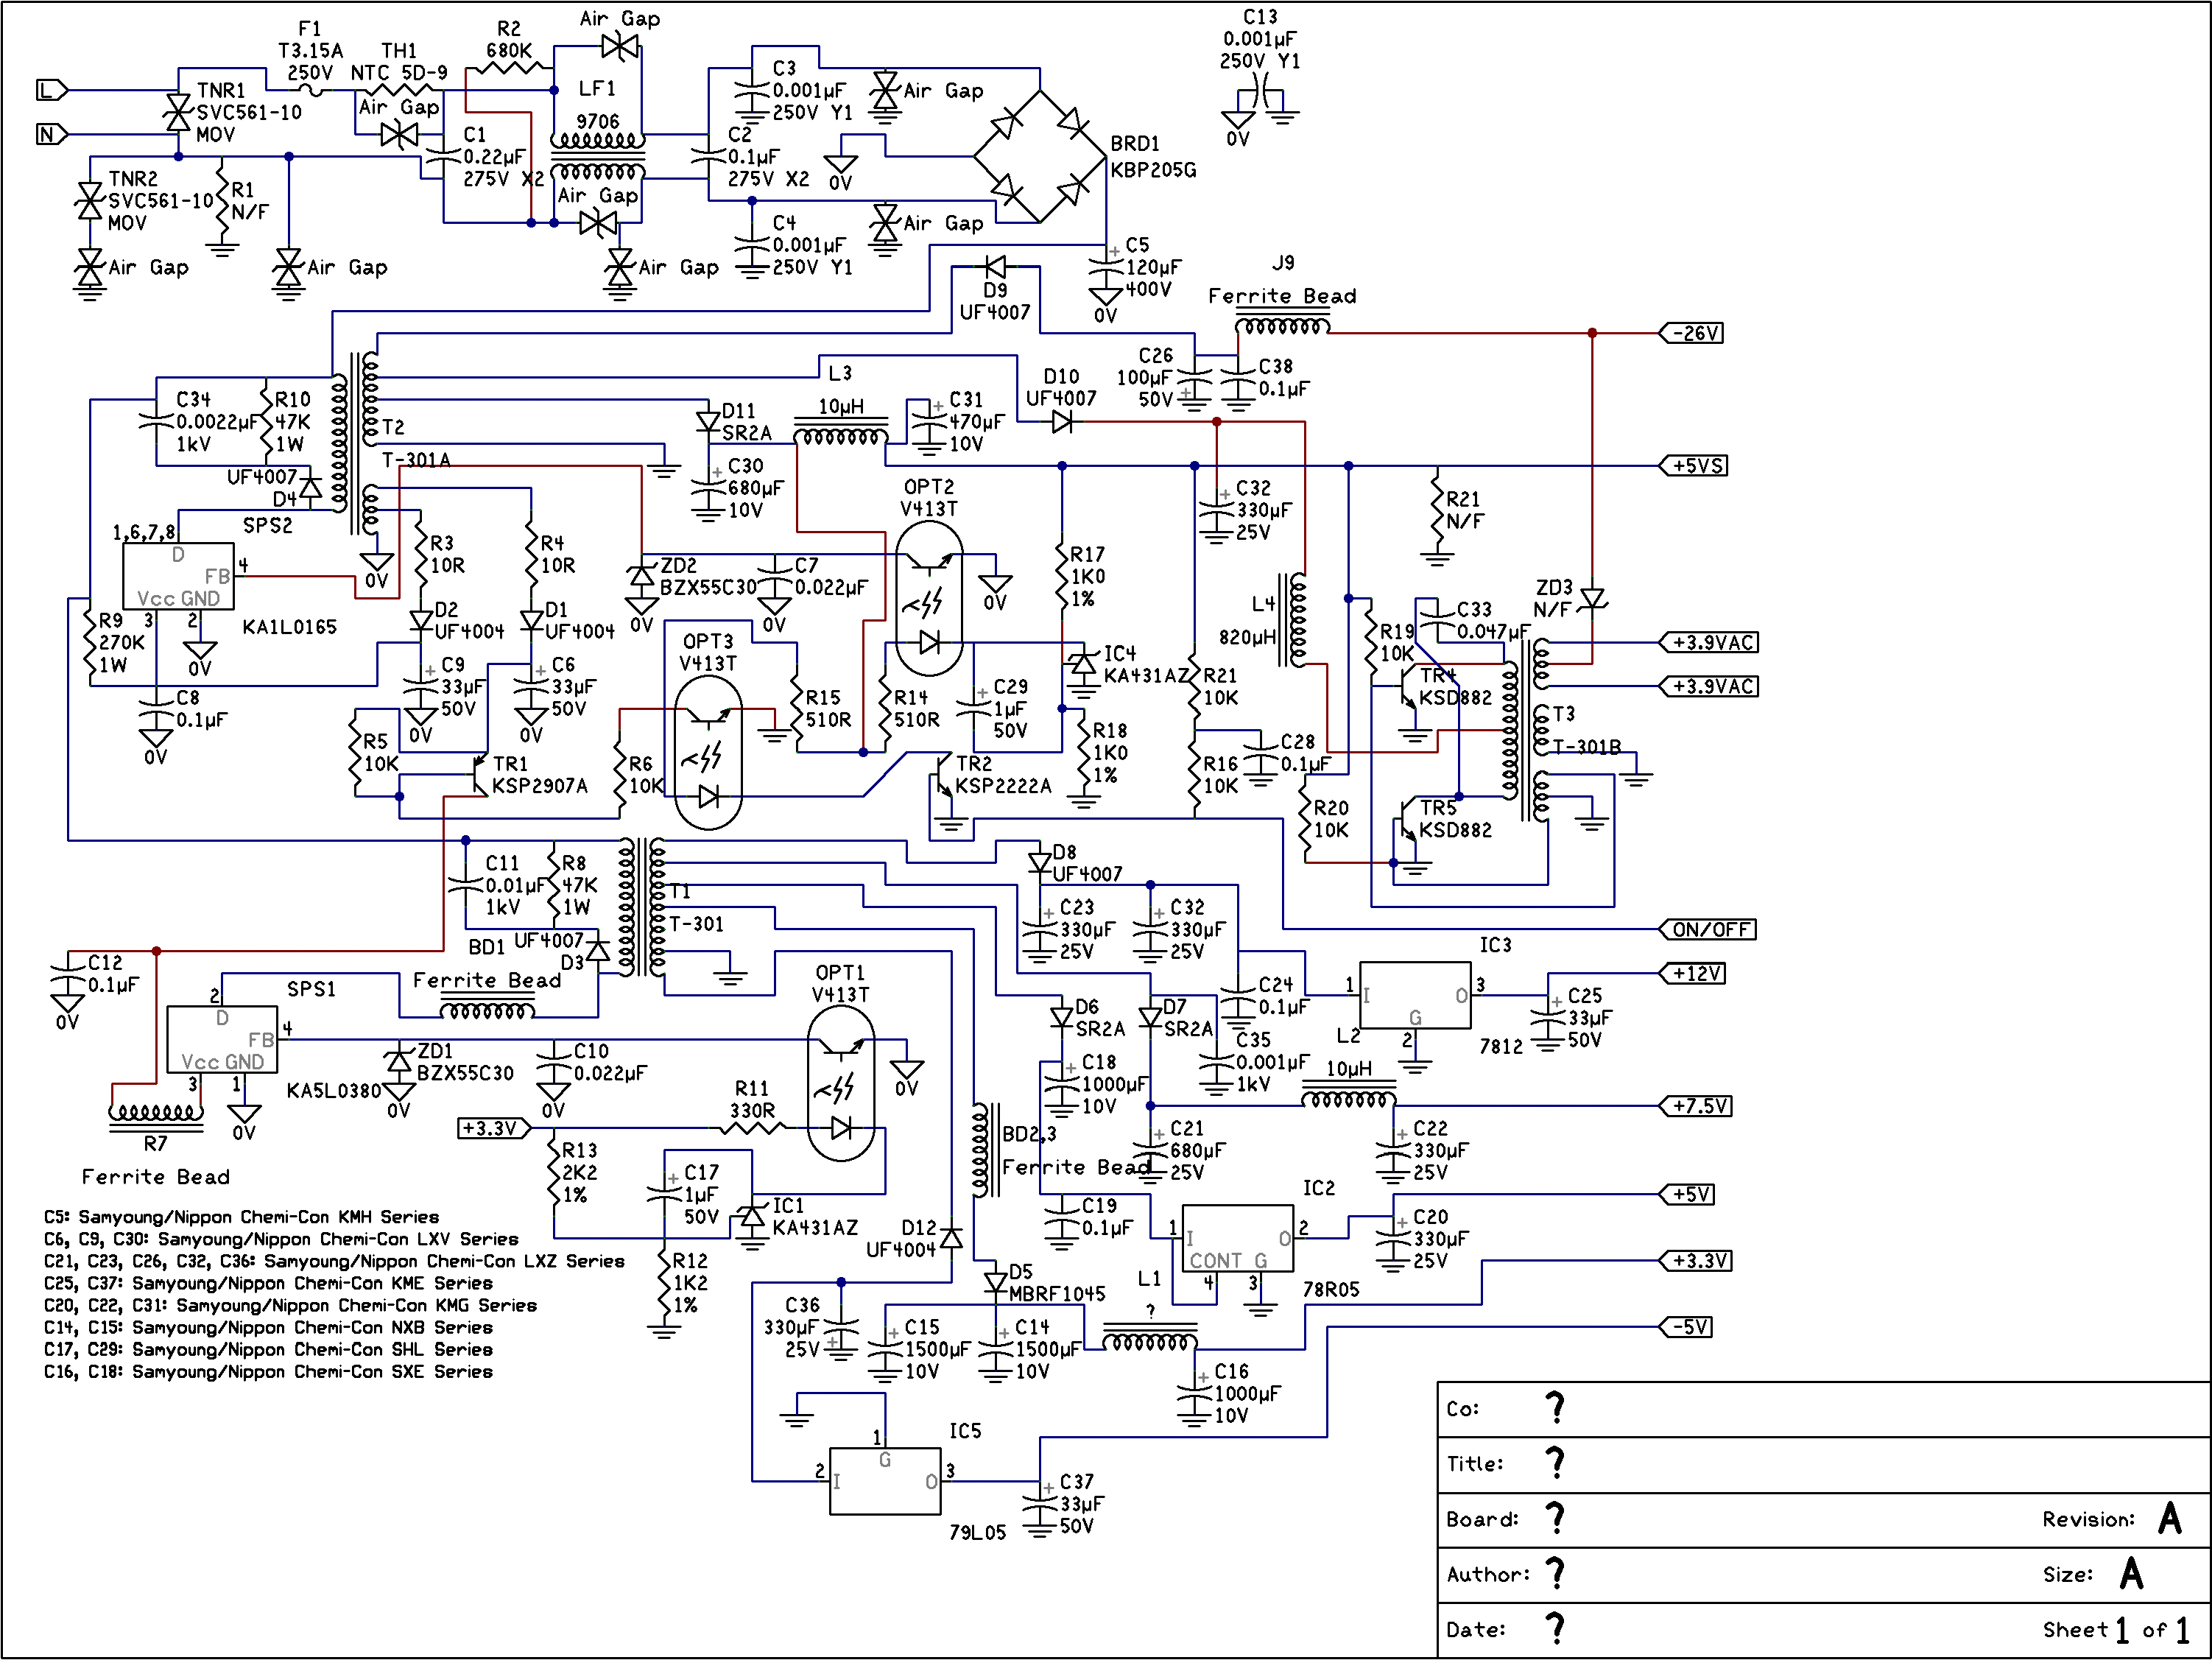
Task: Select the SPS2 KA1L0165 controller box
Action: [x=178, y=576]
